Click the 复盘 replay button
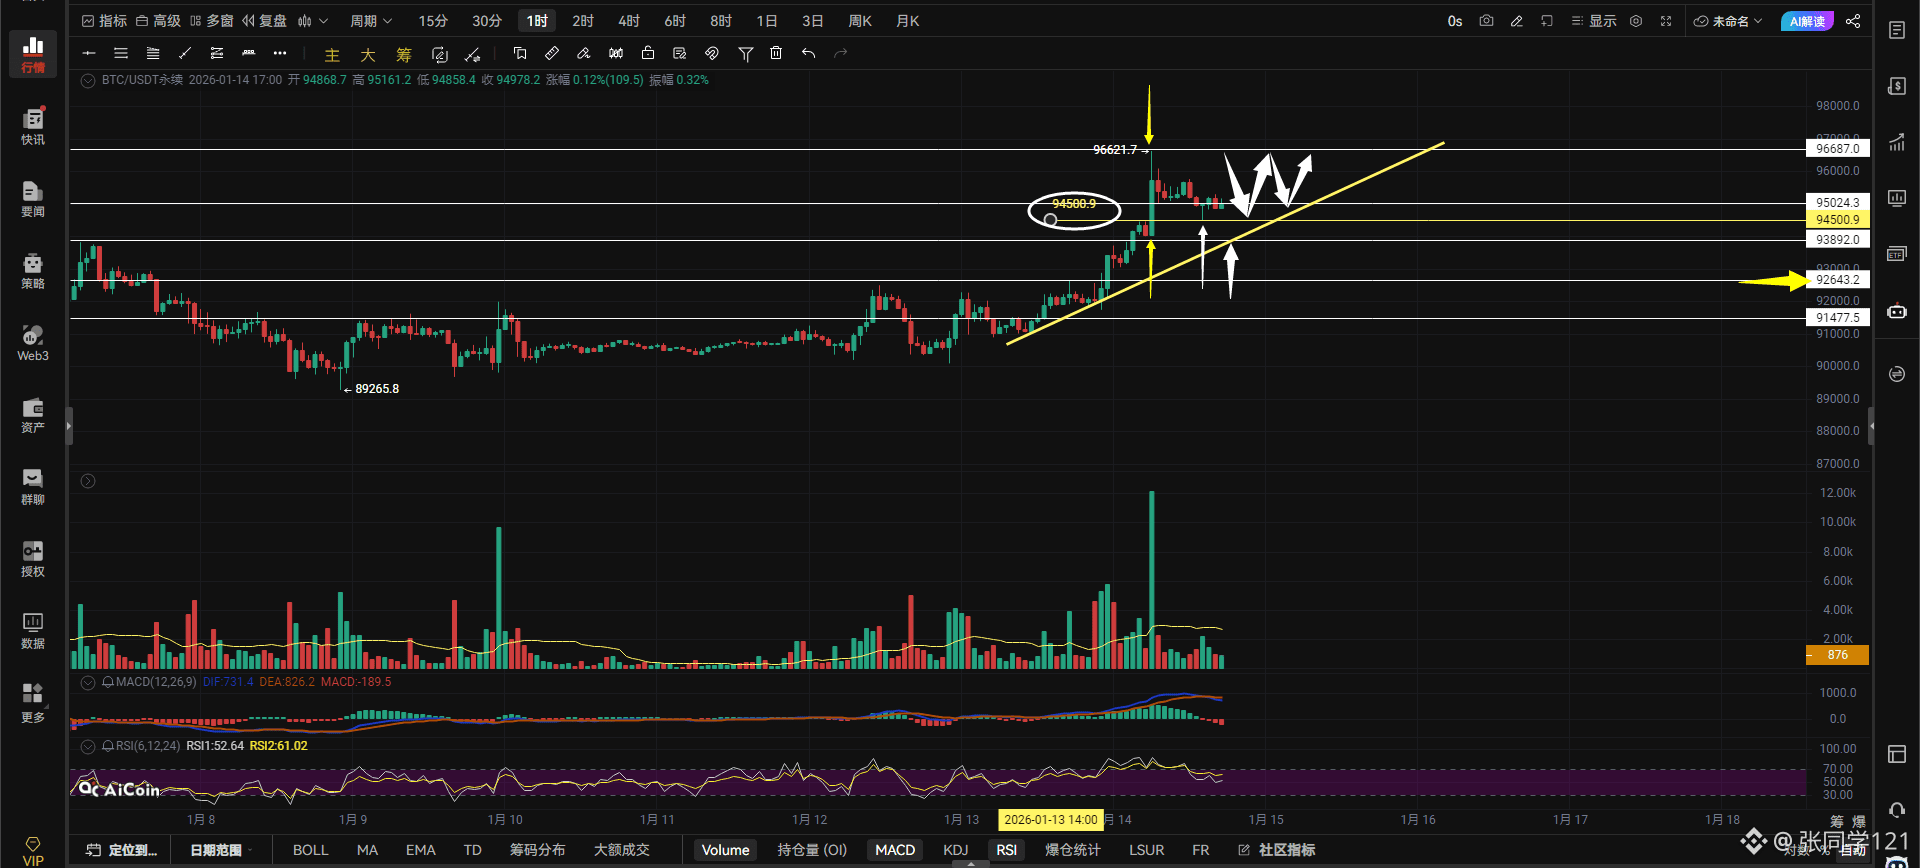This screenshot has width=1920, height=868. pyautogui.click(x=265, y=21)
